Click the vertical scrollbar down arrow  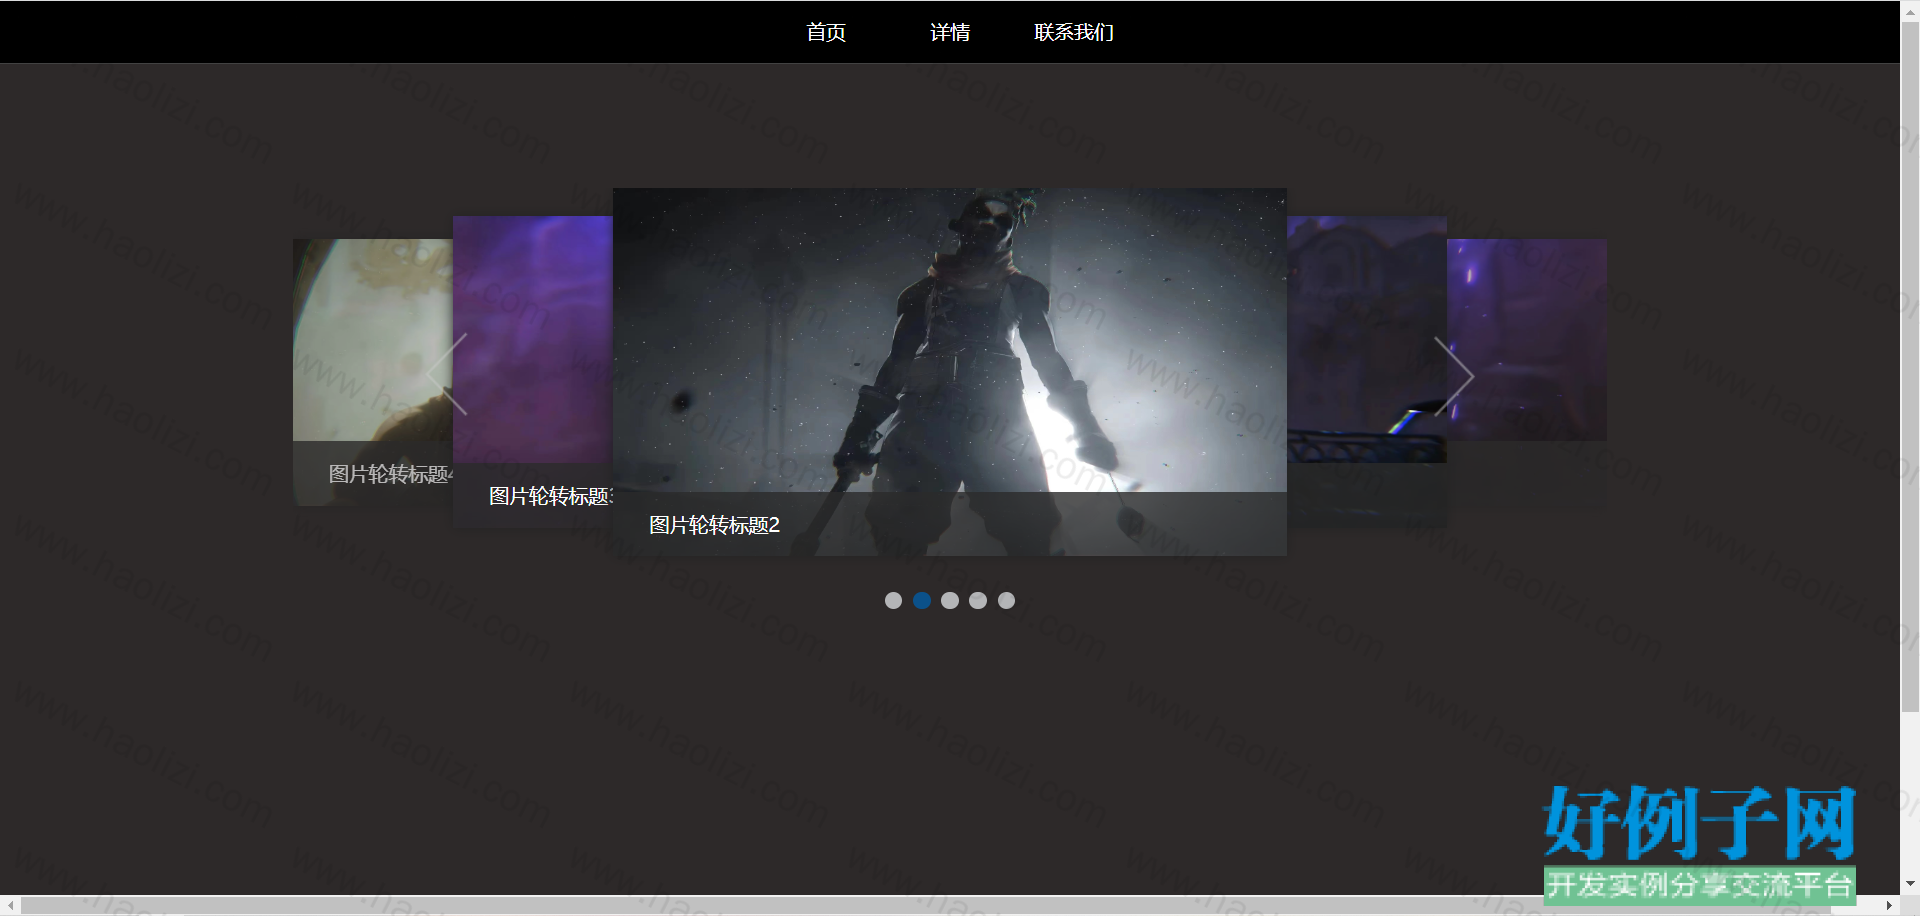pos(1910,884)
